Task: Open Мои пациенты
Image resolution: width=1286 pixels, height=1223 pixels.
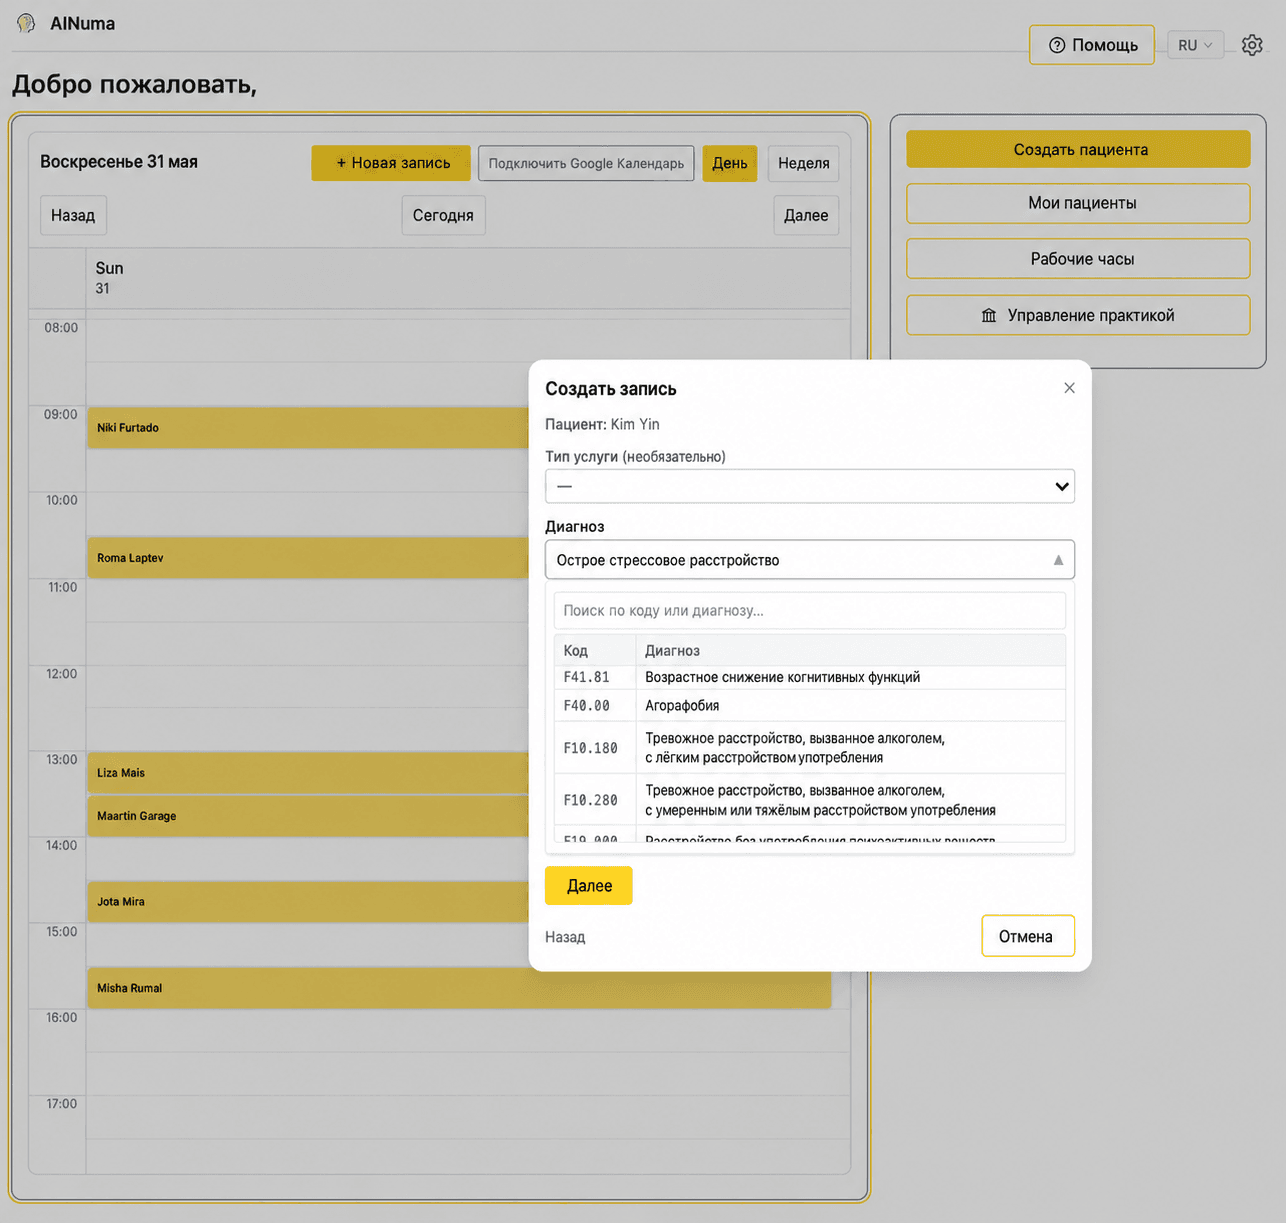Action: pyautogui.click(x=1078, y=203)
